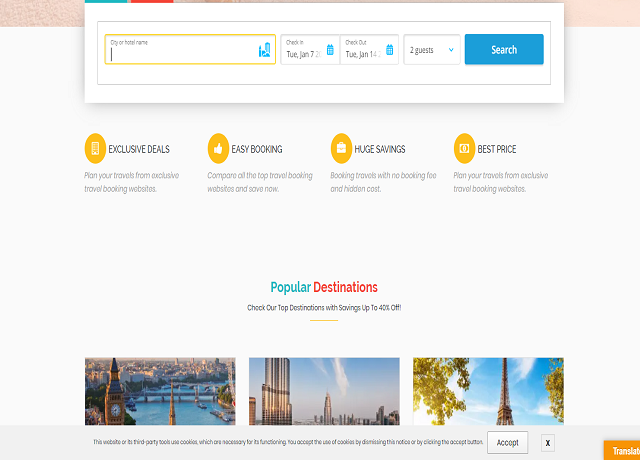The image size is (640, 460).
Task: Click the Easy Booking thumbs-up icon
Action: (218, 149)
